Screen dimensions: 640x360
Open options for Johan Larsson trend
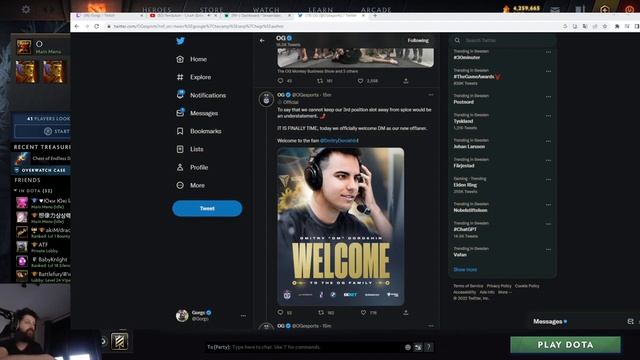548,141
